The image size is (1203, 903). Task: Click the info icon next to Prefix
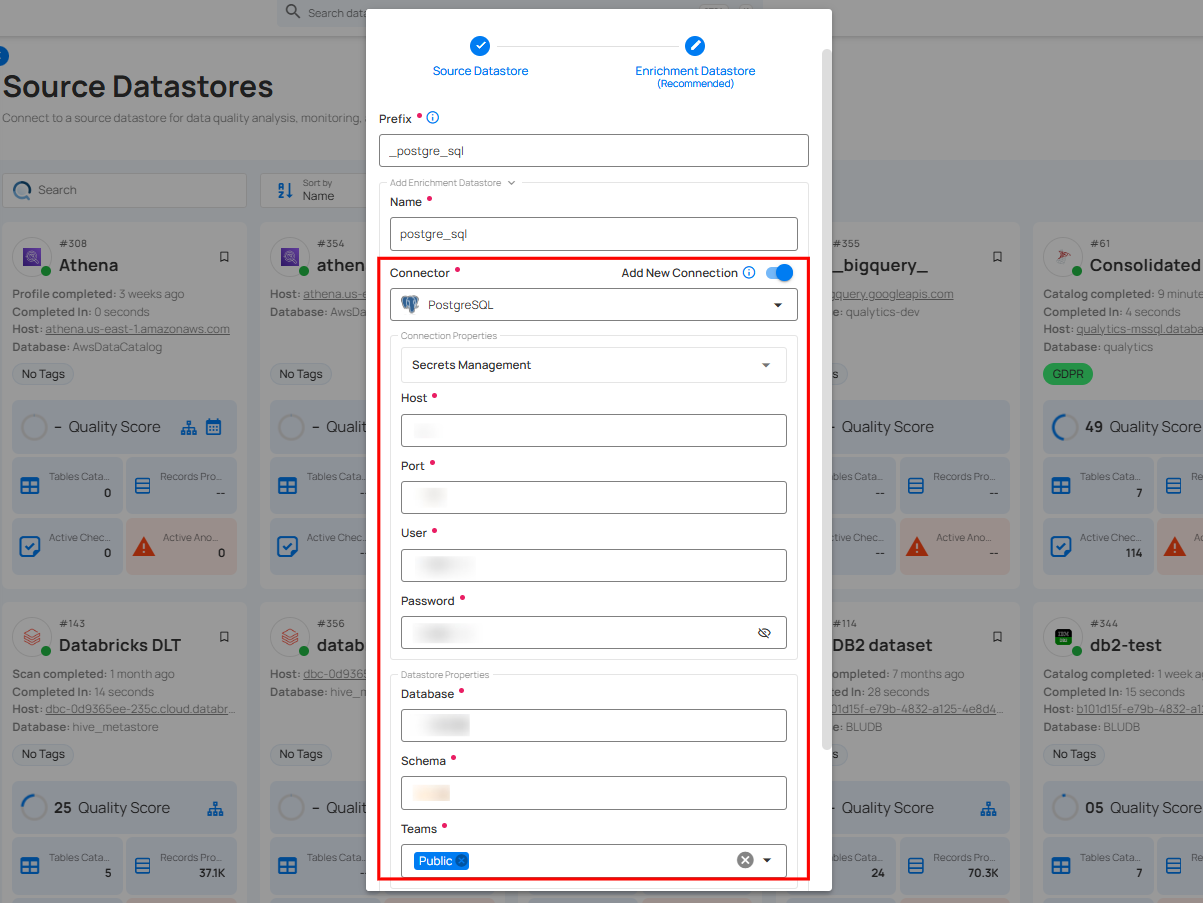(x=432, y=117)
